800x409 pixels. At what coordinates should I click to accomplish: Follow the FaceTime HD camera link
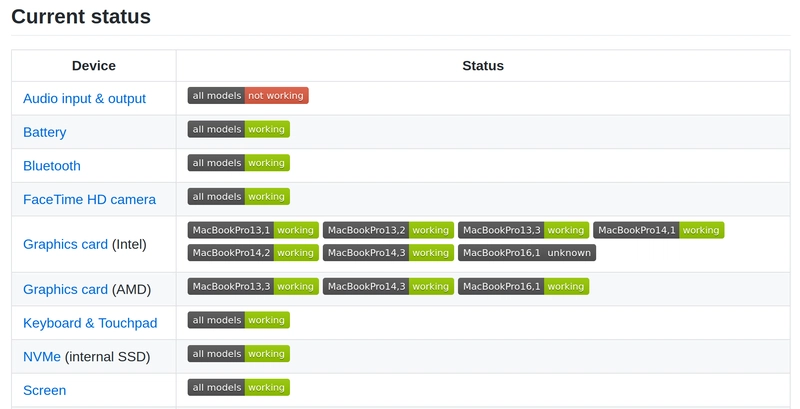coord(89,199)
